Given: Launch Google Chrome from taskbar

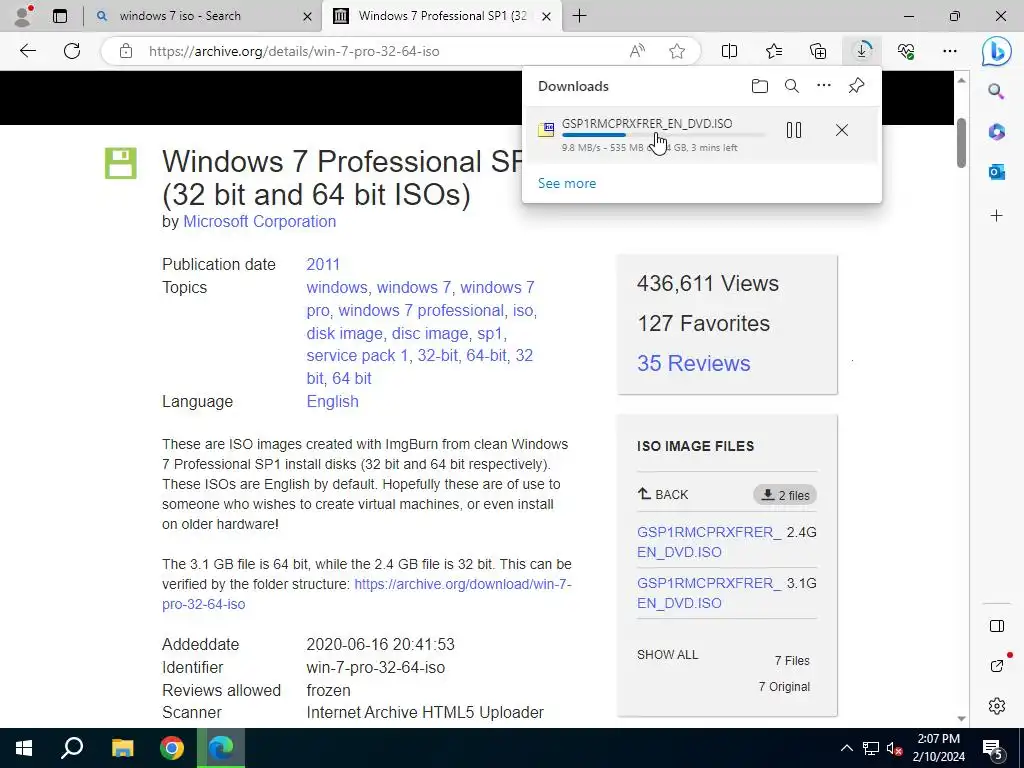Looking at the screenshot, I should [172, 748].
